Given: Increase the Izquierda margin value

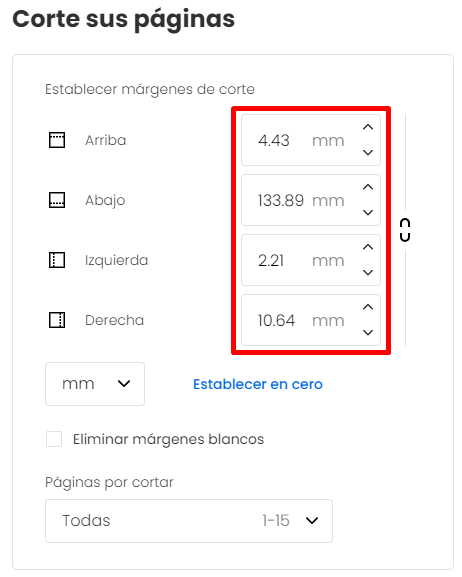Looking at the screenshot, I should click(x=368, y=247).
